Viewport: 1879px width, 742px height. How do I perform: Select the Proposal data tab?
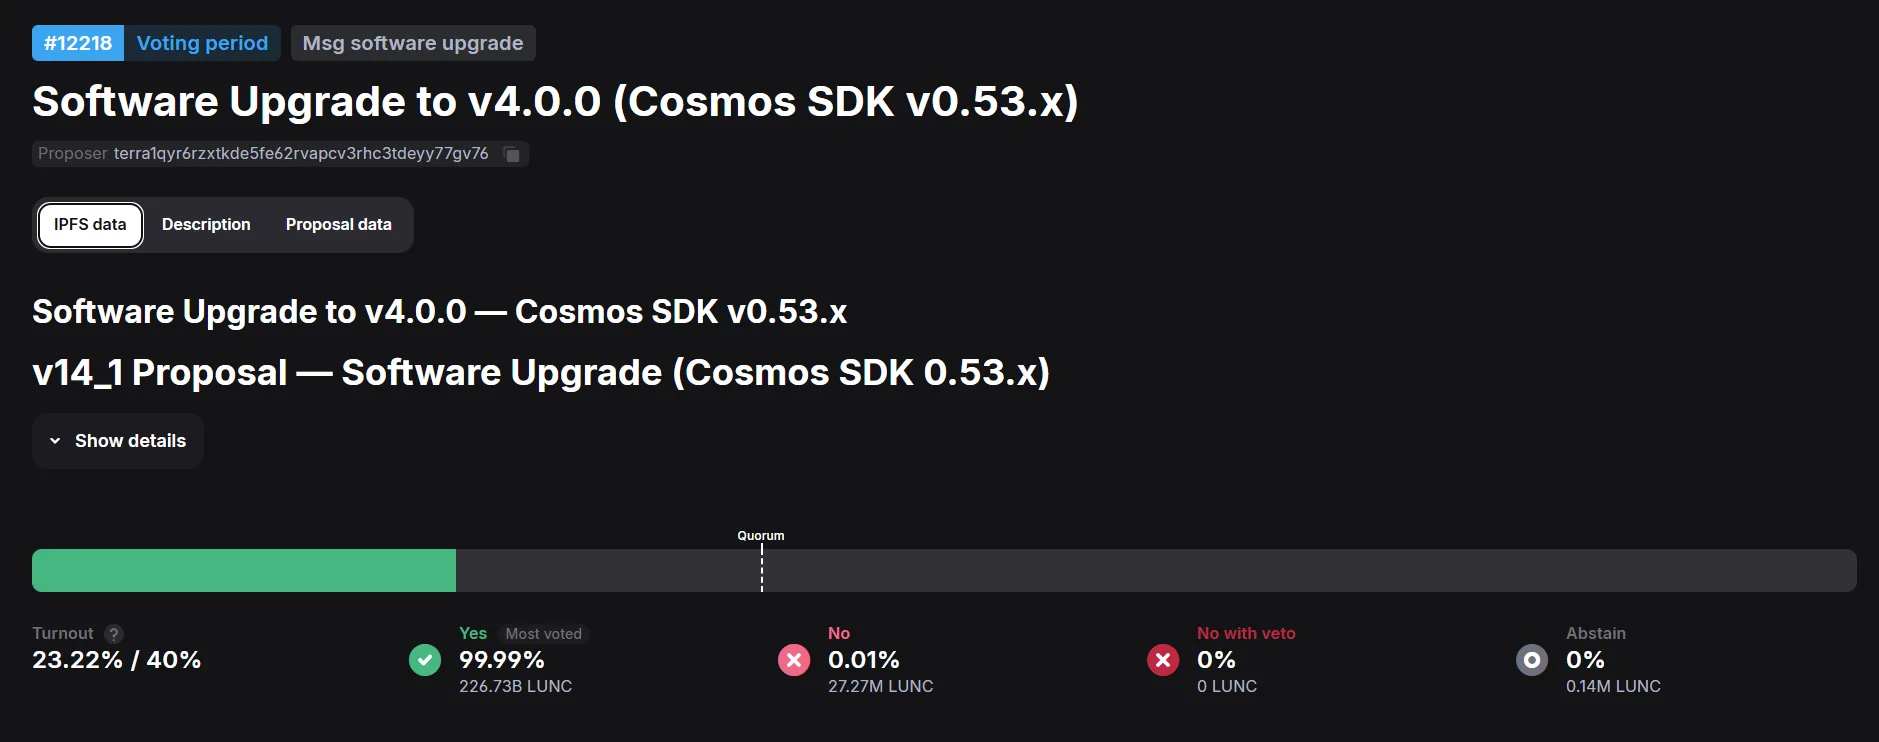click(x=338, y=225)
